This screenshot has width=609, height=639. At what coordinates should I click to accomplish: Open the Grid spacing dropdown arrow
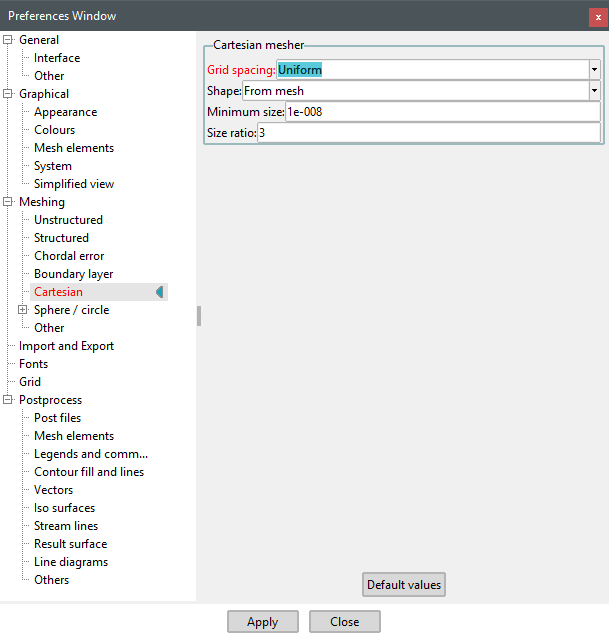pos(594,70)
